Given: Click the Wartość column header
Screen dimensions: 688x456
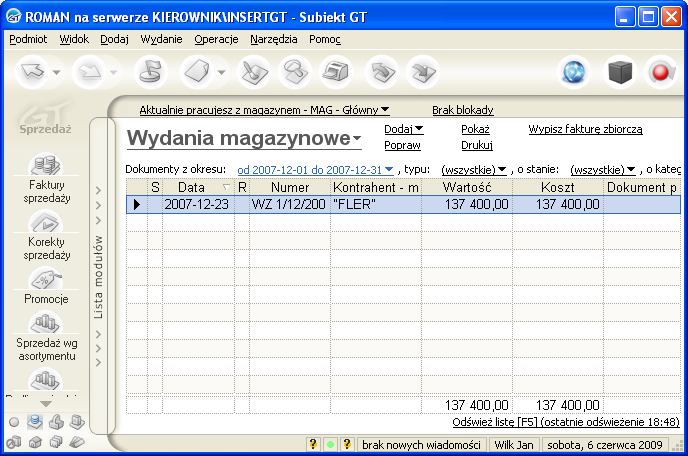Looking at the screenshot, I should (x=467, y=187).
